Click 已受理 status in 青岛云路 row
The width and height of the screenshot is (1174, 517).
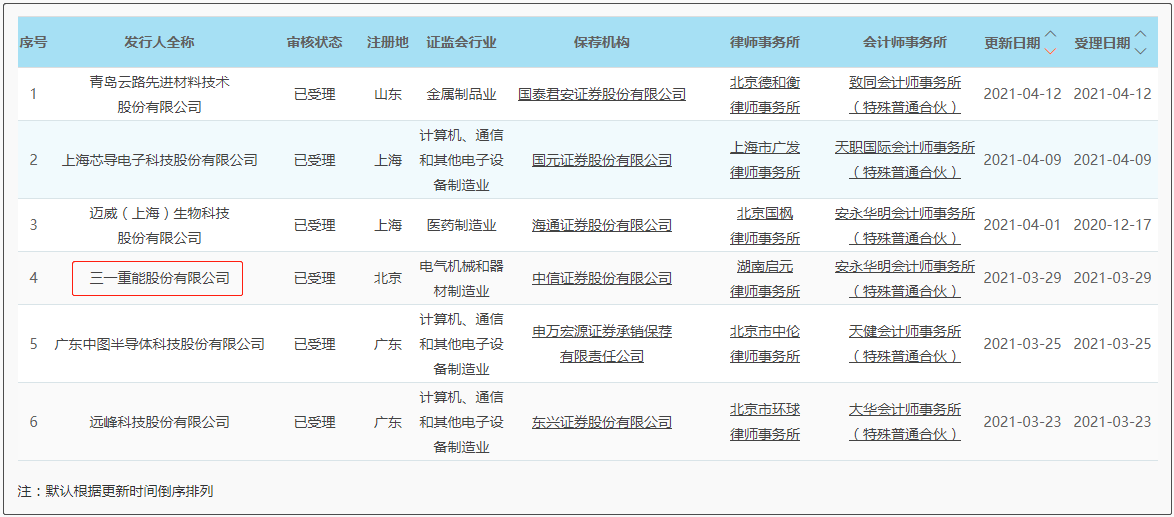pos(314,94)
